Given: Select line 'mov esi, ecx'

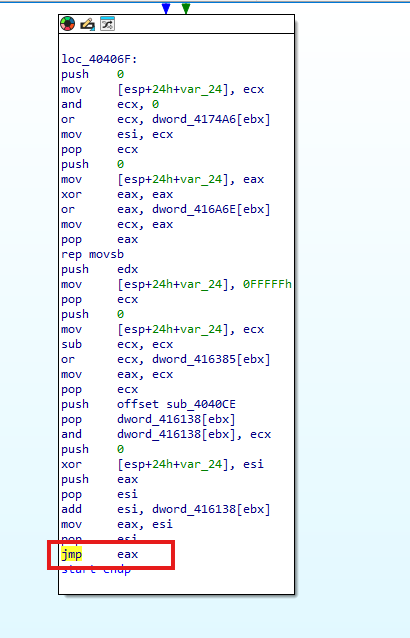Looking at the screenshot, I should 117,135.
